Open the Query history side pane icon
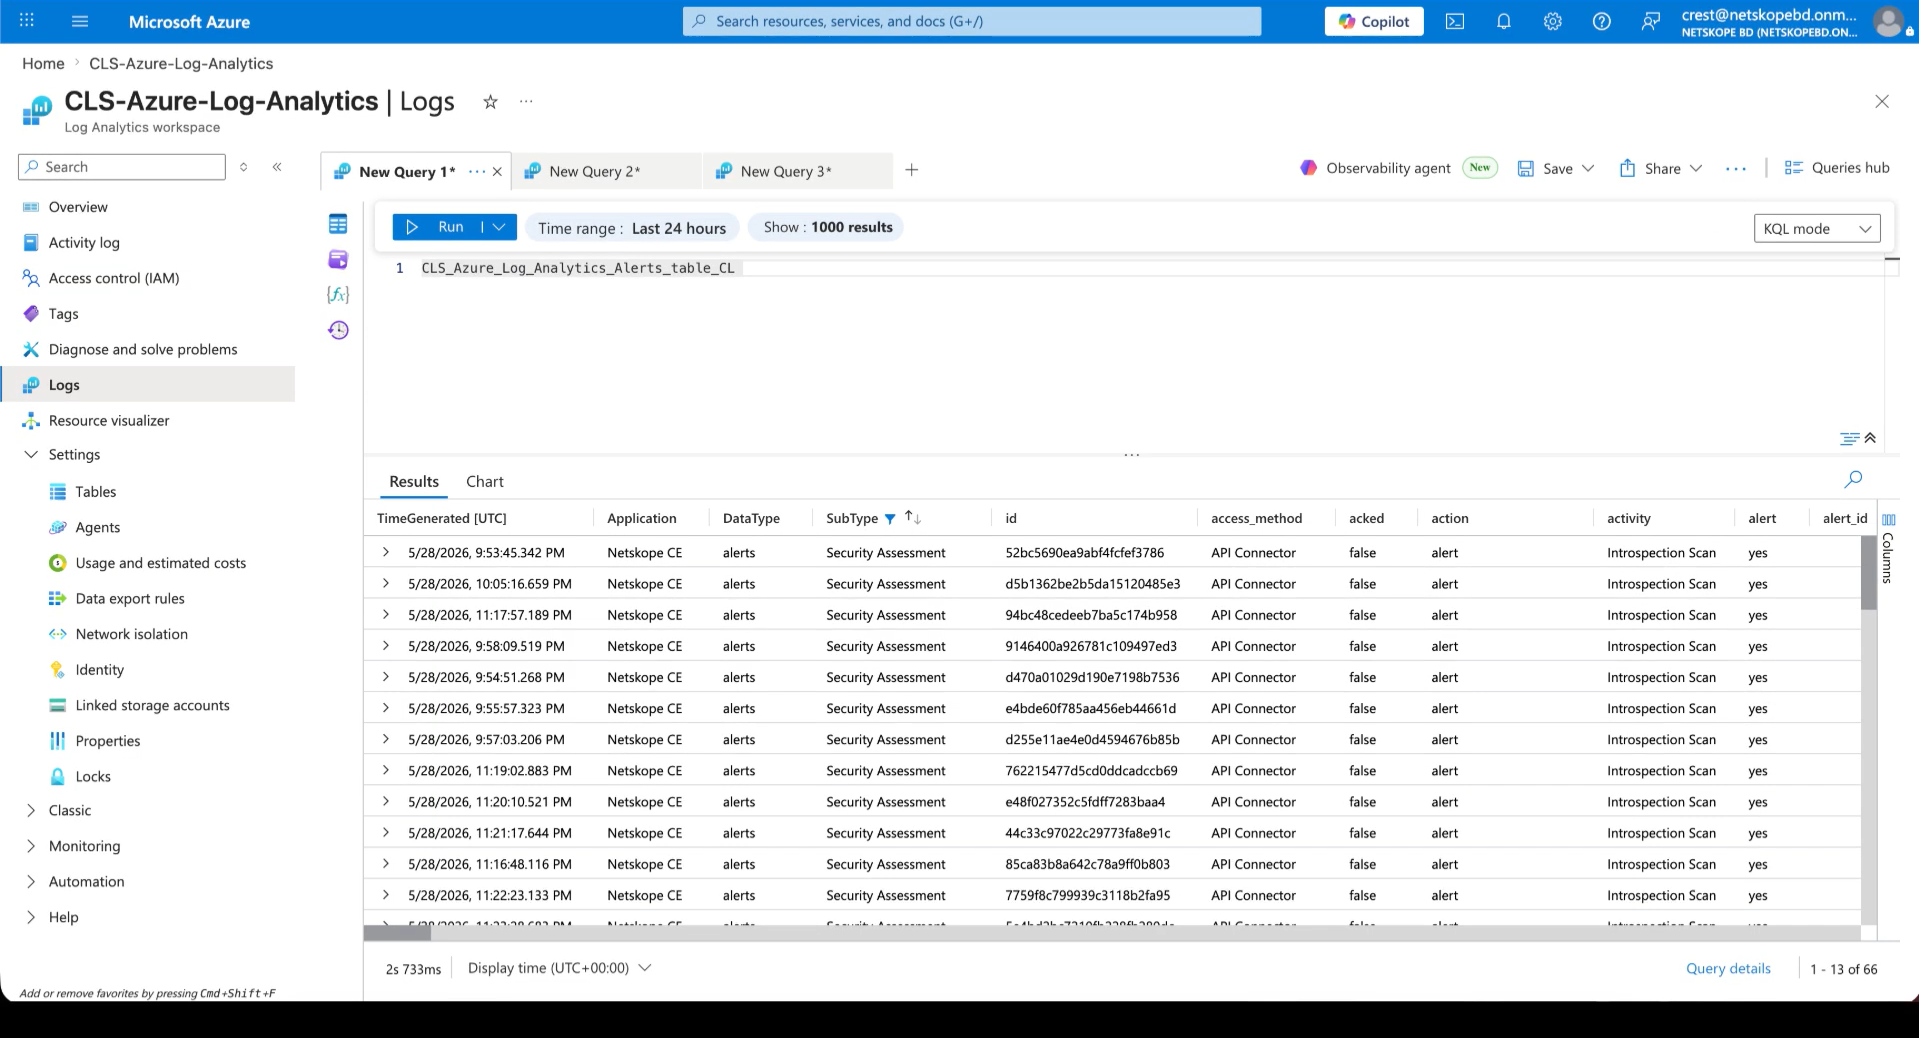This screenshot has height=1038, width=1919. click(x=338, y=330)
